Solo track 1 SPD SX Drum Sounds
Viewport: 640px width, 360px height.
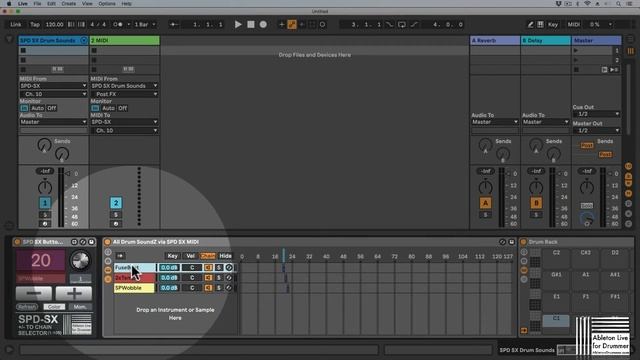click(x=45, y=215)
